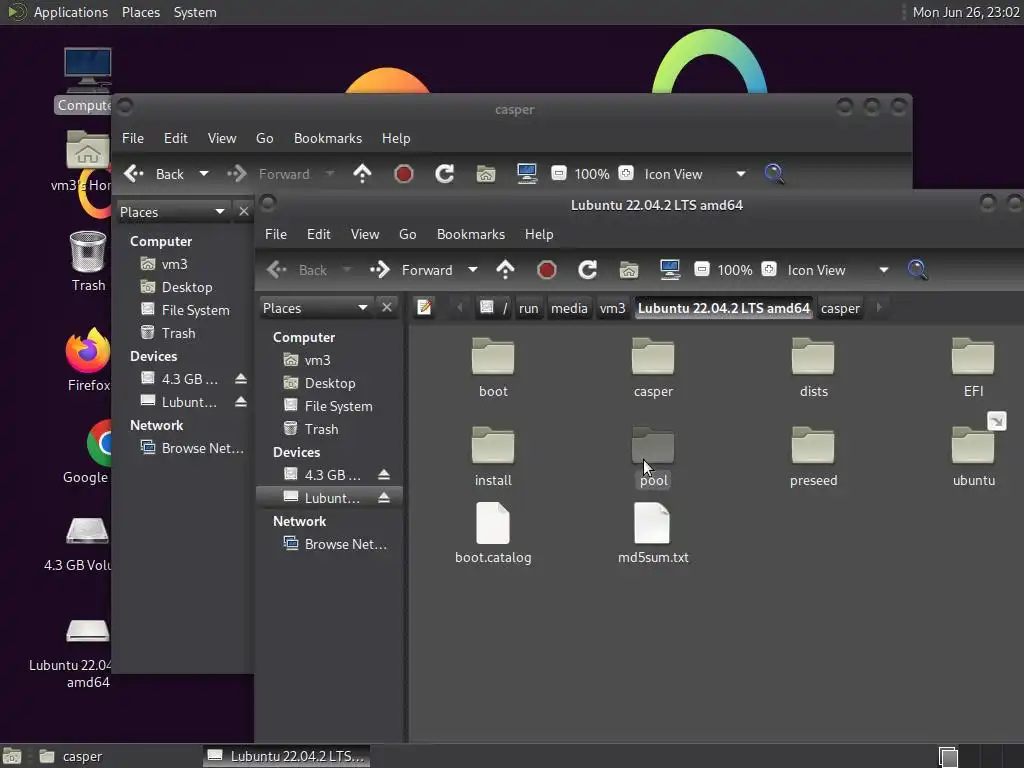Open Go menu in Lubuntu window
Image resolution: width=1024 pixels, height=768 pixels.
coord(408,234)
